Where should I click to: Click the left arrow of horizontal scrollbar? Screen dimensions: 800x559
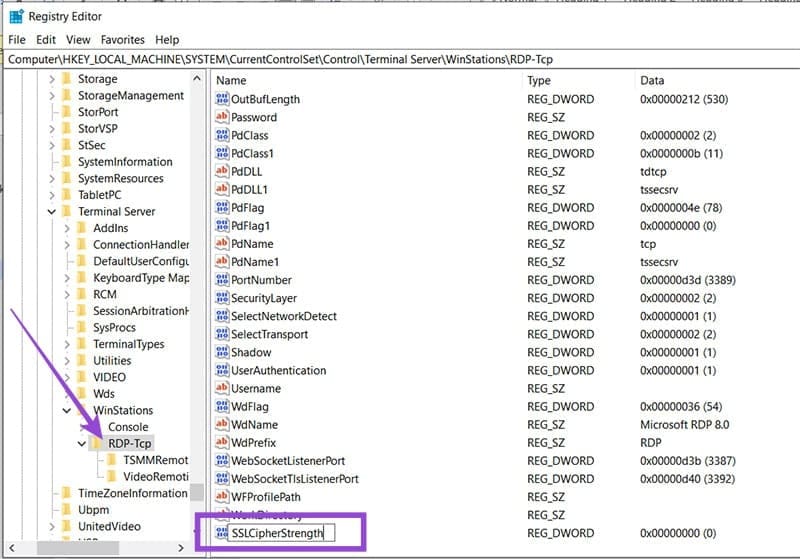[12, 548]
